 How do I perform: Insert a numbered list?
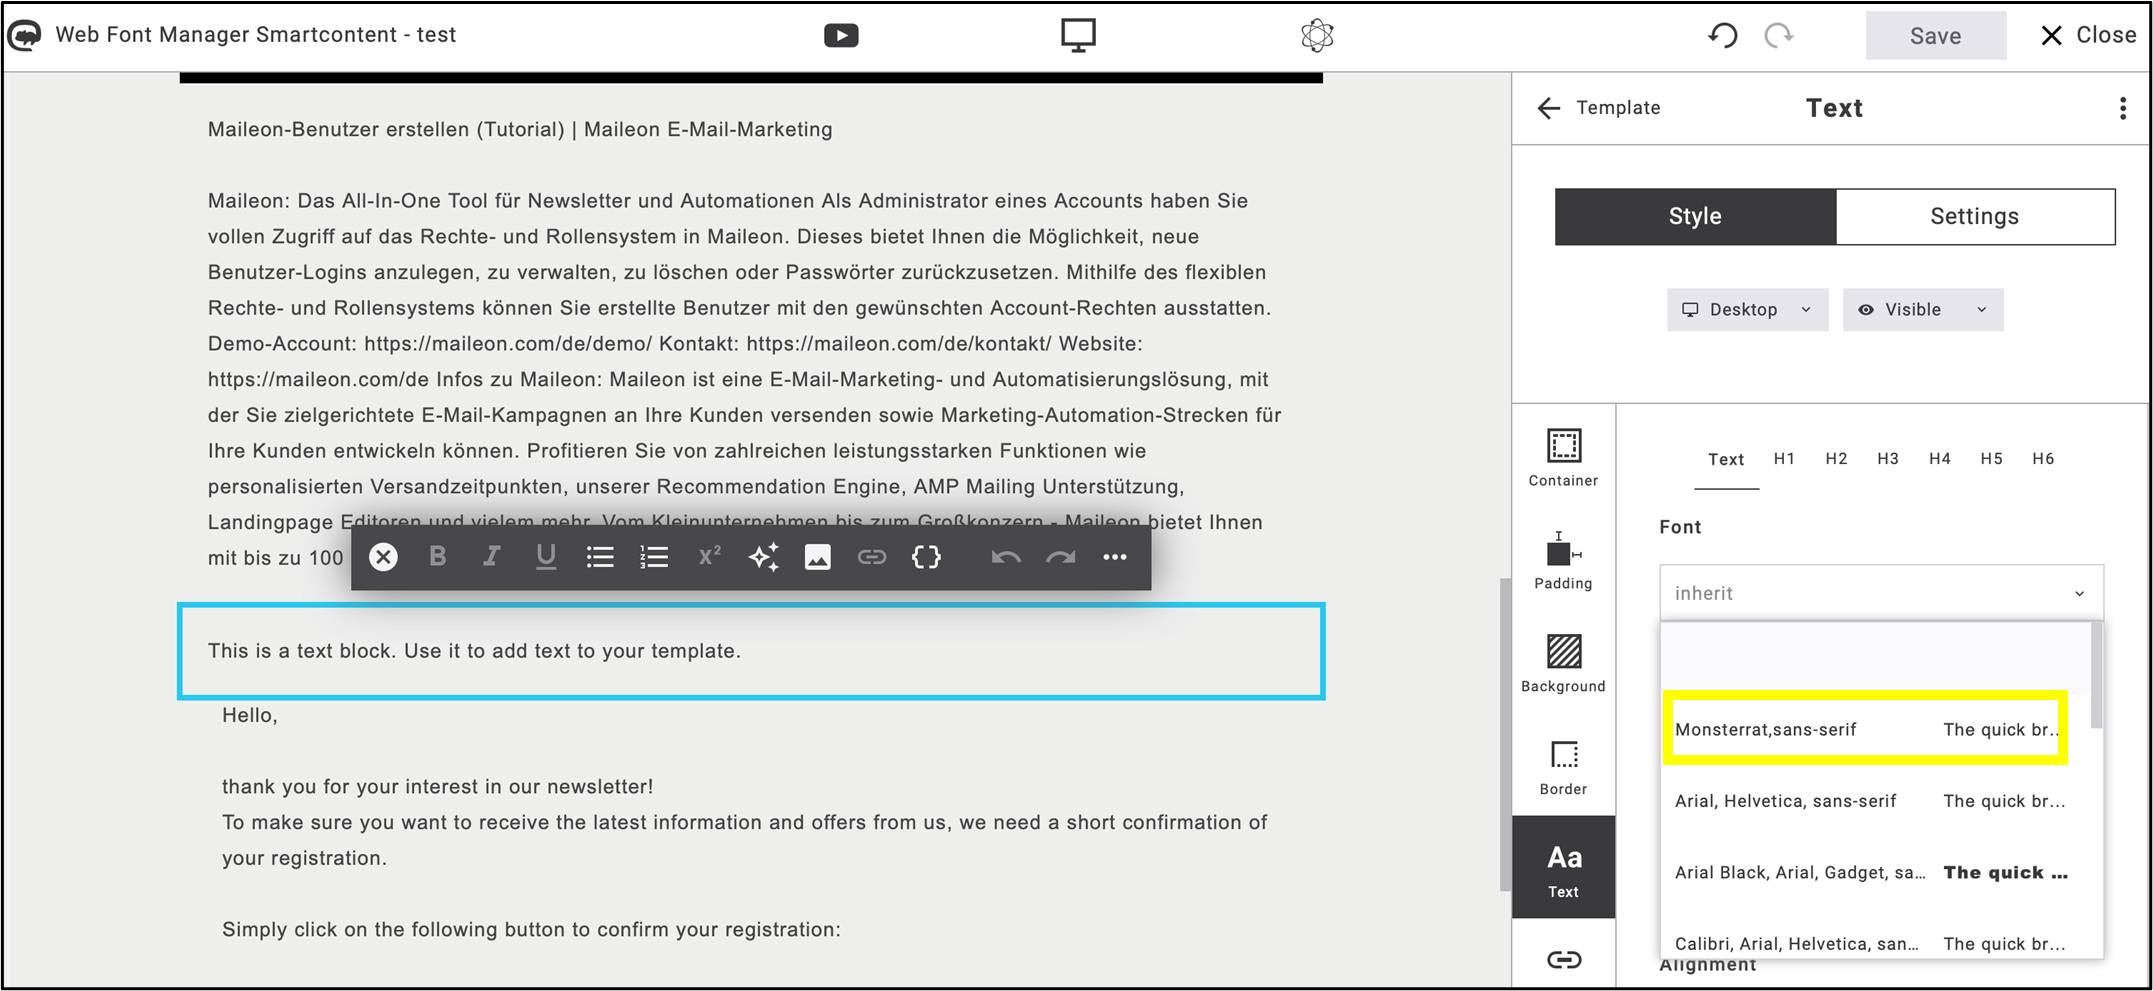click(654, 557)
